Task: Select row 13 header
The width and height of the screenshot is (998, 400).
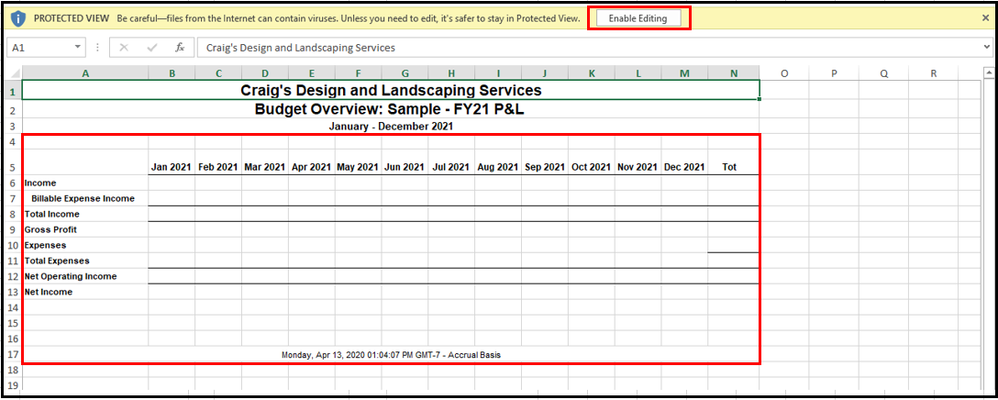Action: 13,292
